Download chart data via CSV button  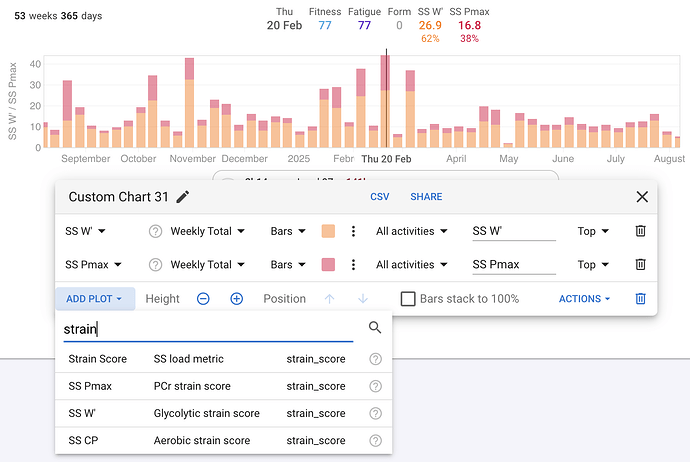[380, 197]
